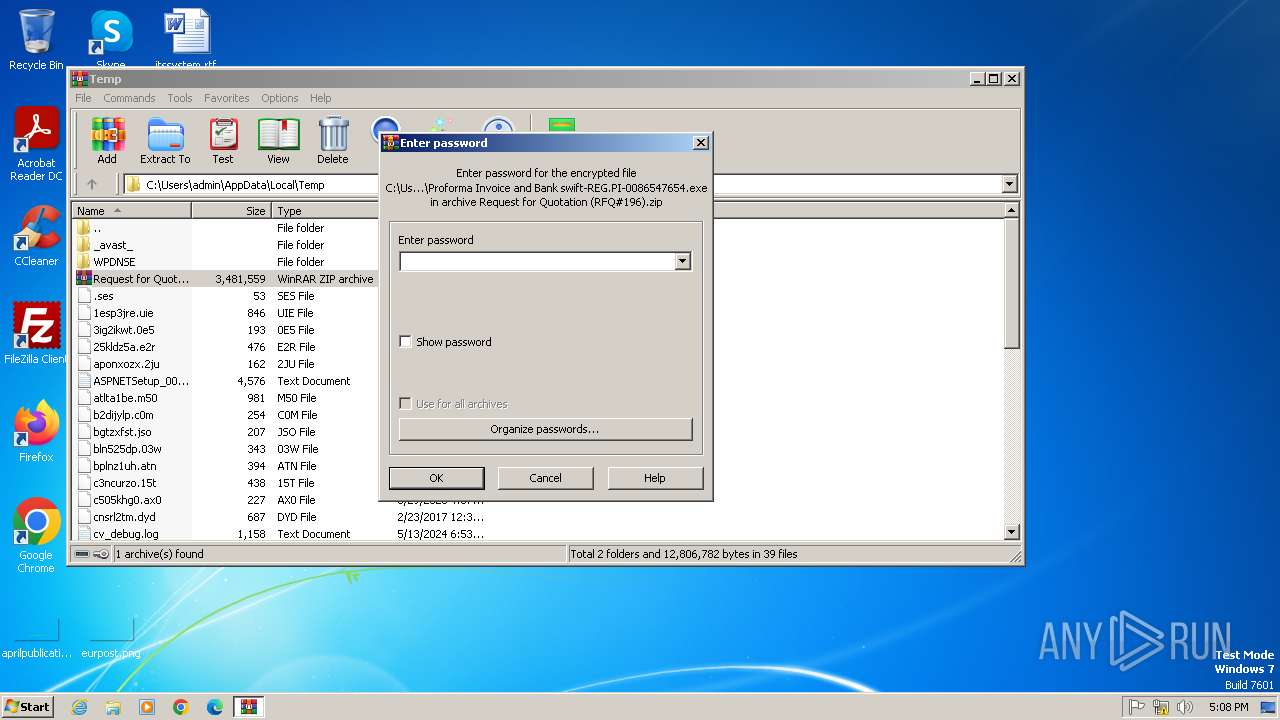Click Help in the password dialog

click(x=655, y=478)
